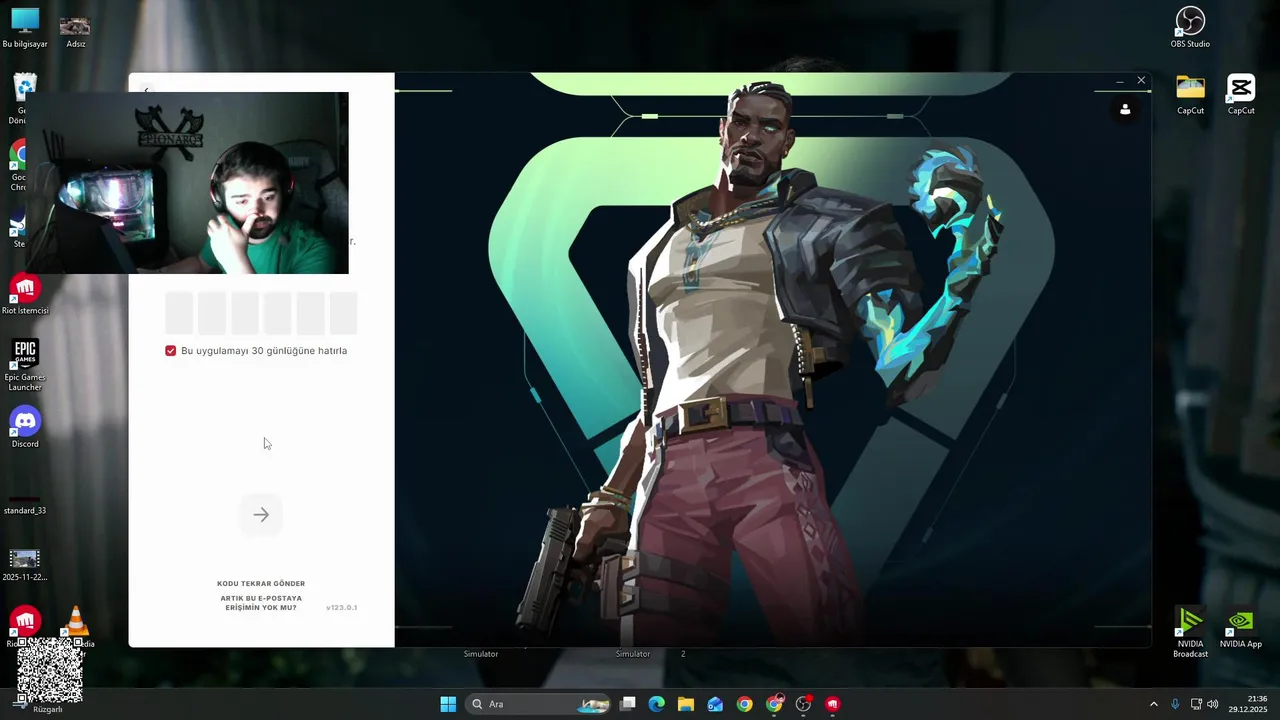Focus the second verification code box
This screenshot has height=720, width=1280.
point(212,313)
